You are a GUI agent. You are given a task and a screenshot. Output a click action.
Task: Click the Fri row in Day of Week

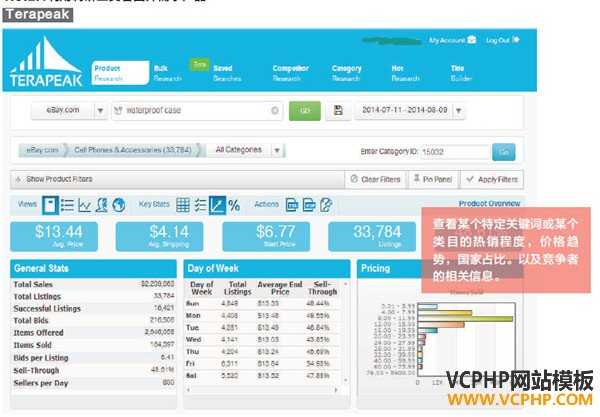click(262, 363)
